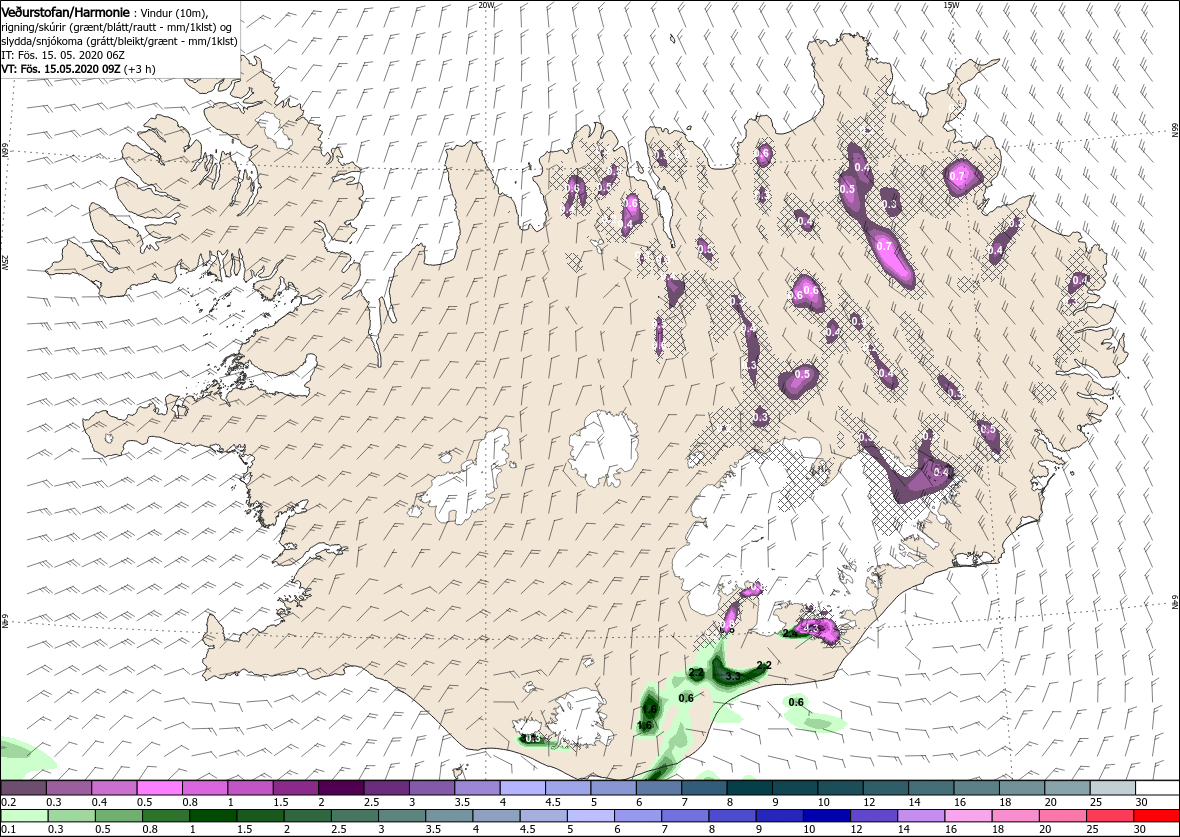Screen dimensions: 1180x837
Task: Click the 3.3 rainfall value on south coast
Action: tap(732, 677)
